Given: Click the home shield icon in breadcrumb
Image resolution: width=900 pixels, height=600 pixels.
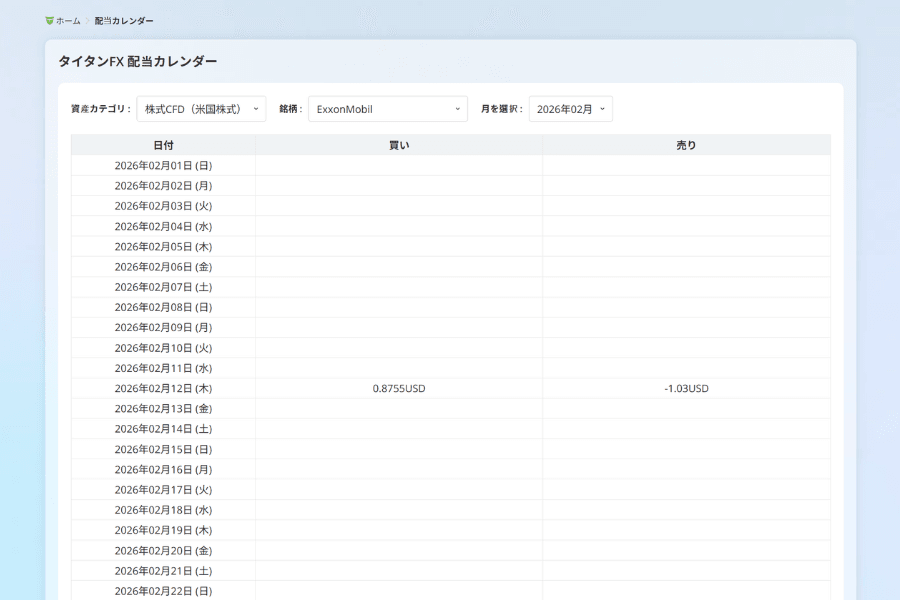Looking at the screenshot, I should coord(49,21).
